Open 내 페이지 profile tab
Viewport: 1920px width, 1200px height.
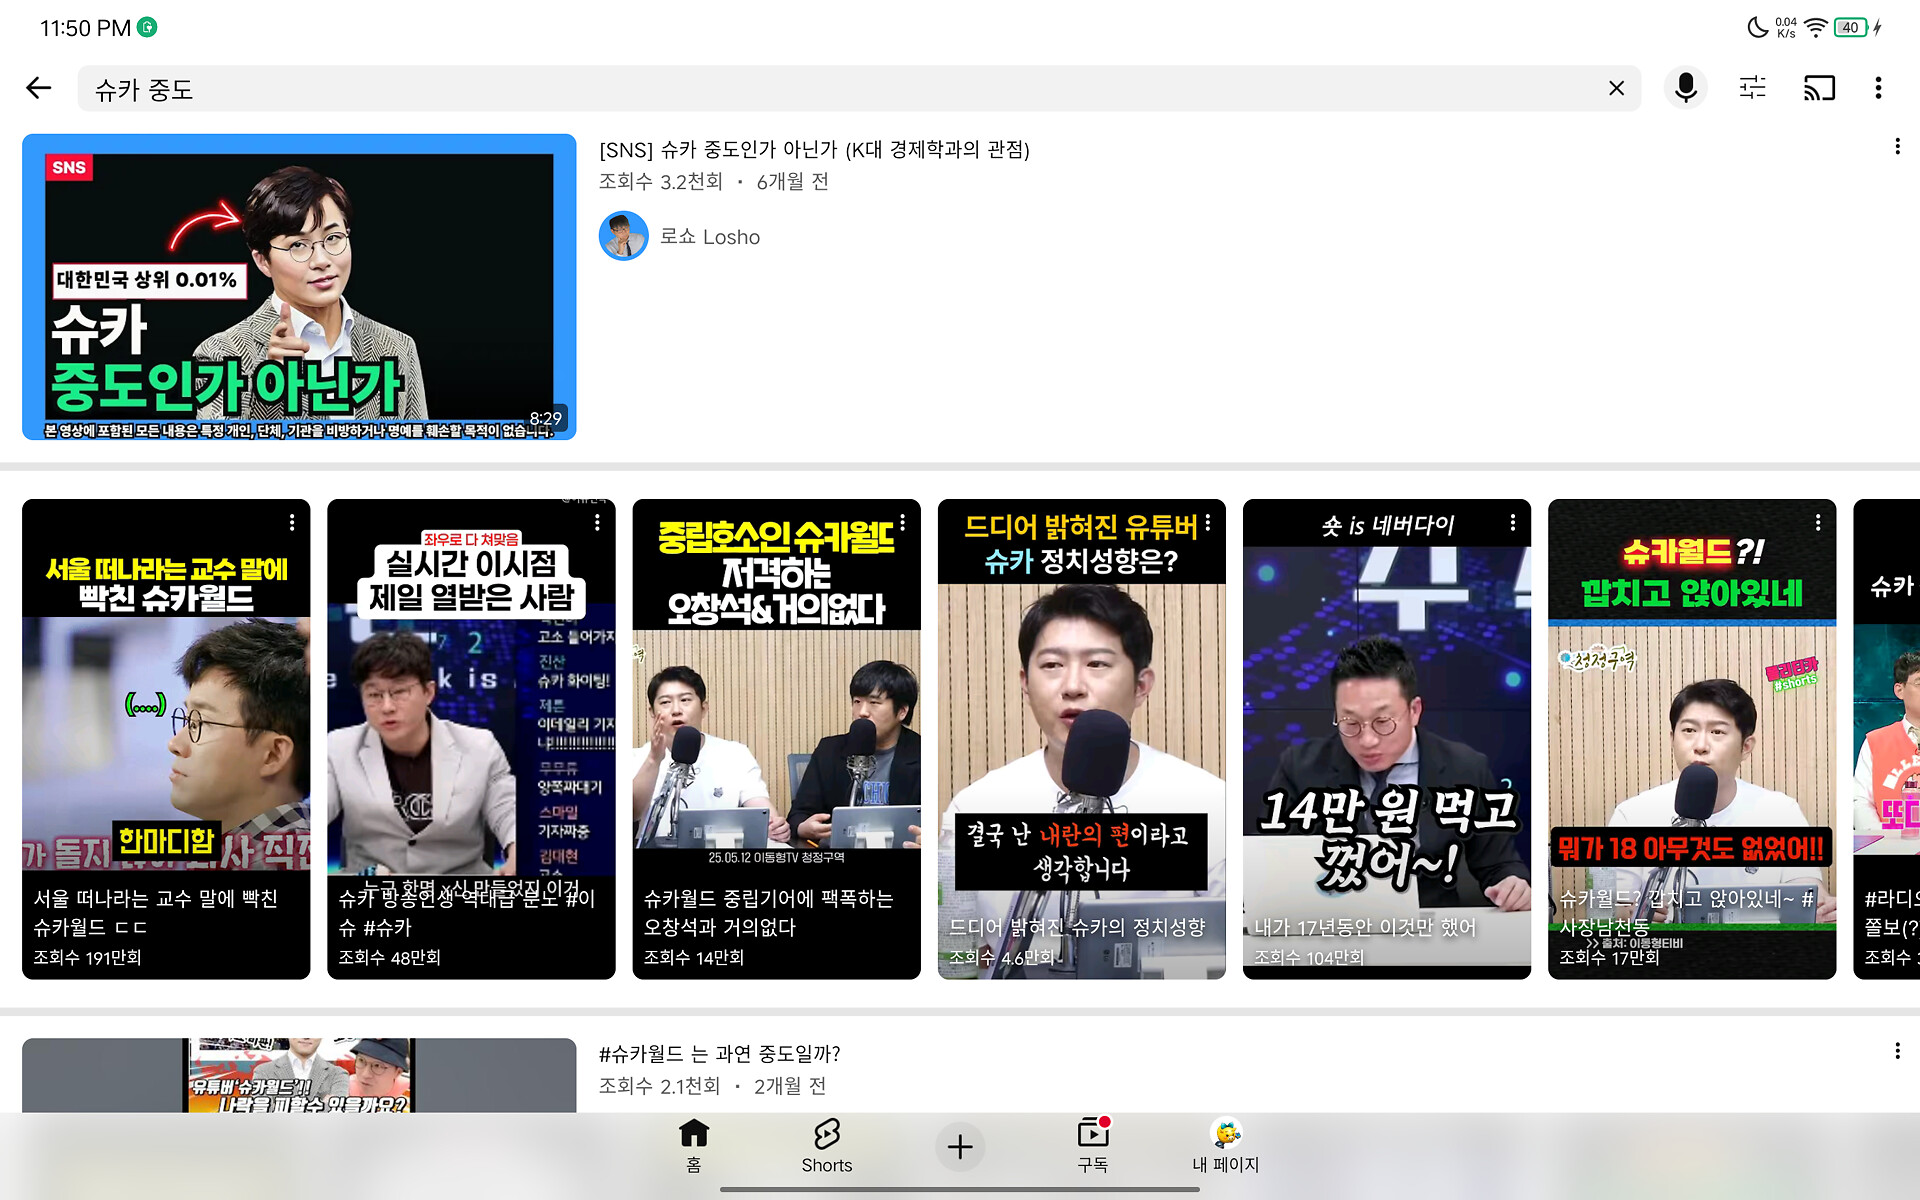(x=1225, y=1145)
